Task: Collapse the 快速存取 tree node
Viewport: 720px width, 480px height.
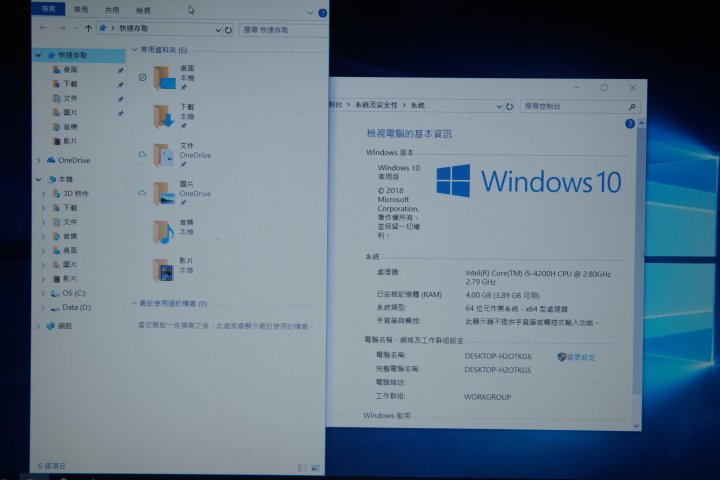Action: 39,55
